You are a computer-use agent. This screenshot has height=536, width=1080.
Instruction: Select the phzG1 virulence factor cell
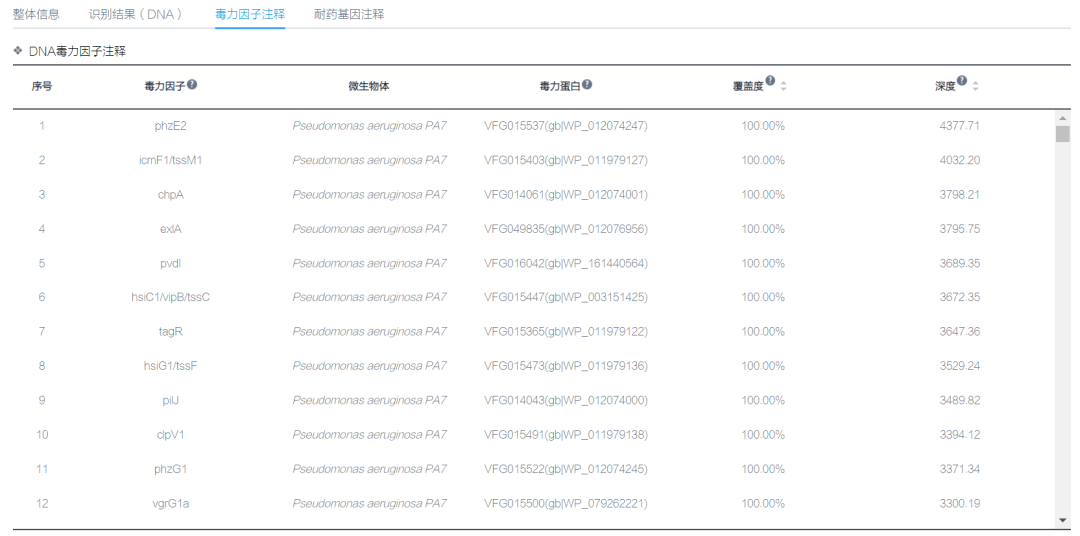coord(170,469)
